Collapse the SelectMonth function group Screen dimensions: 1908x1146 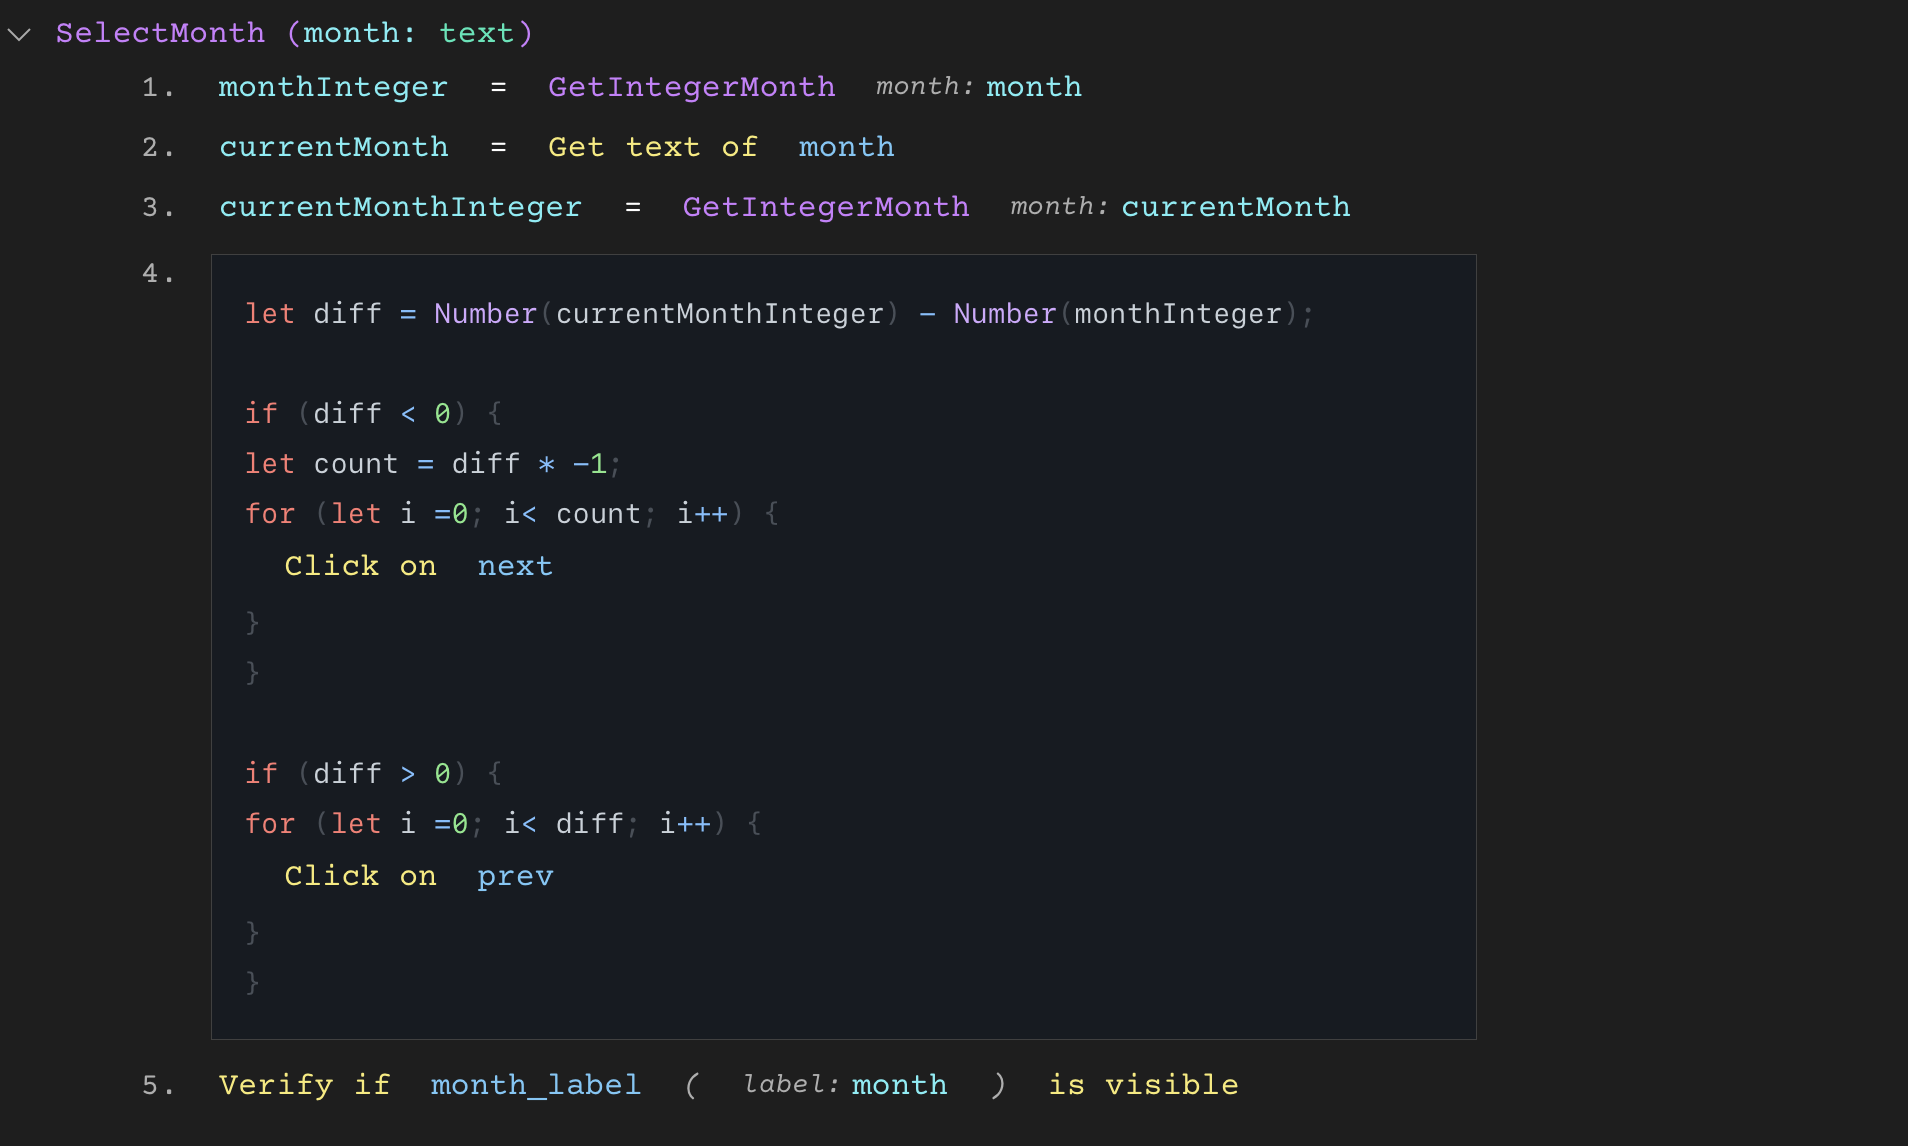click(x=19, y=33)
